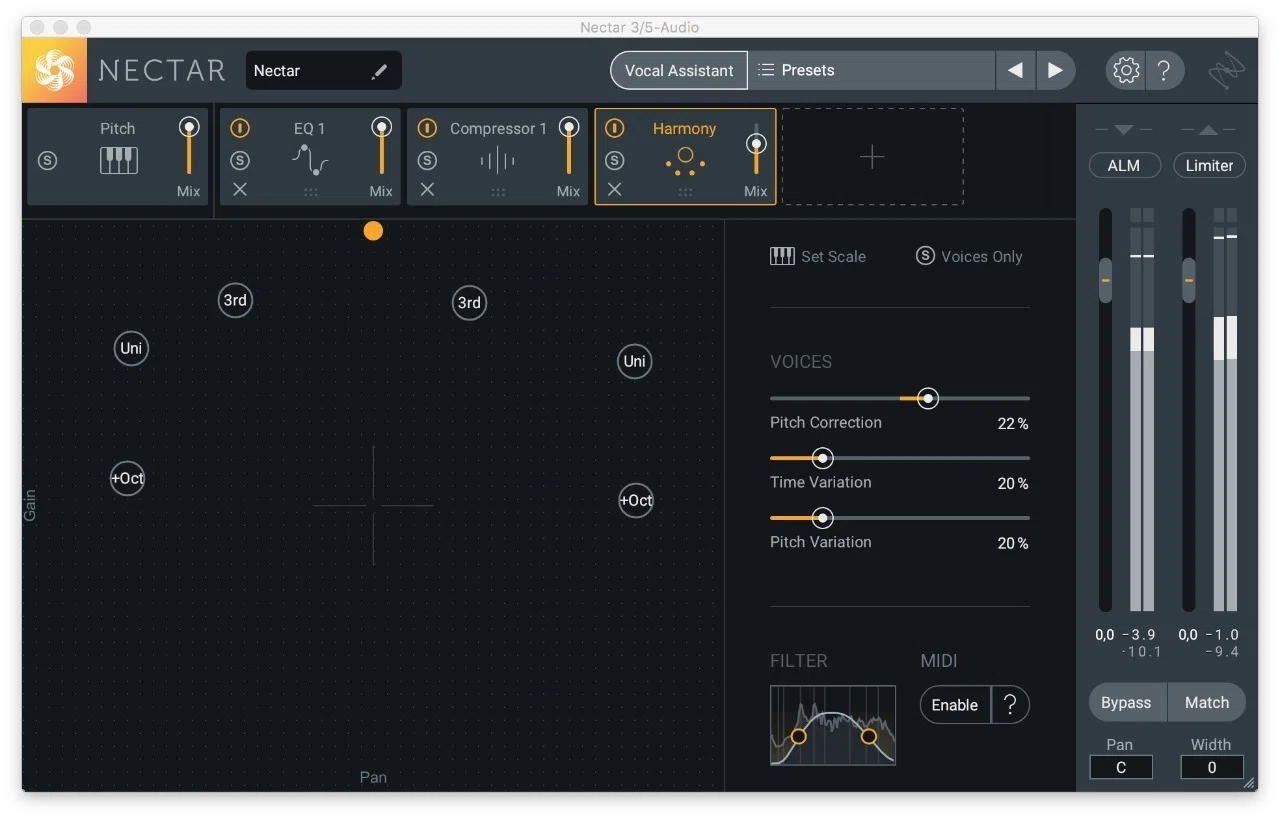Click the high-cut node in the Filter display

(868, 736)
